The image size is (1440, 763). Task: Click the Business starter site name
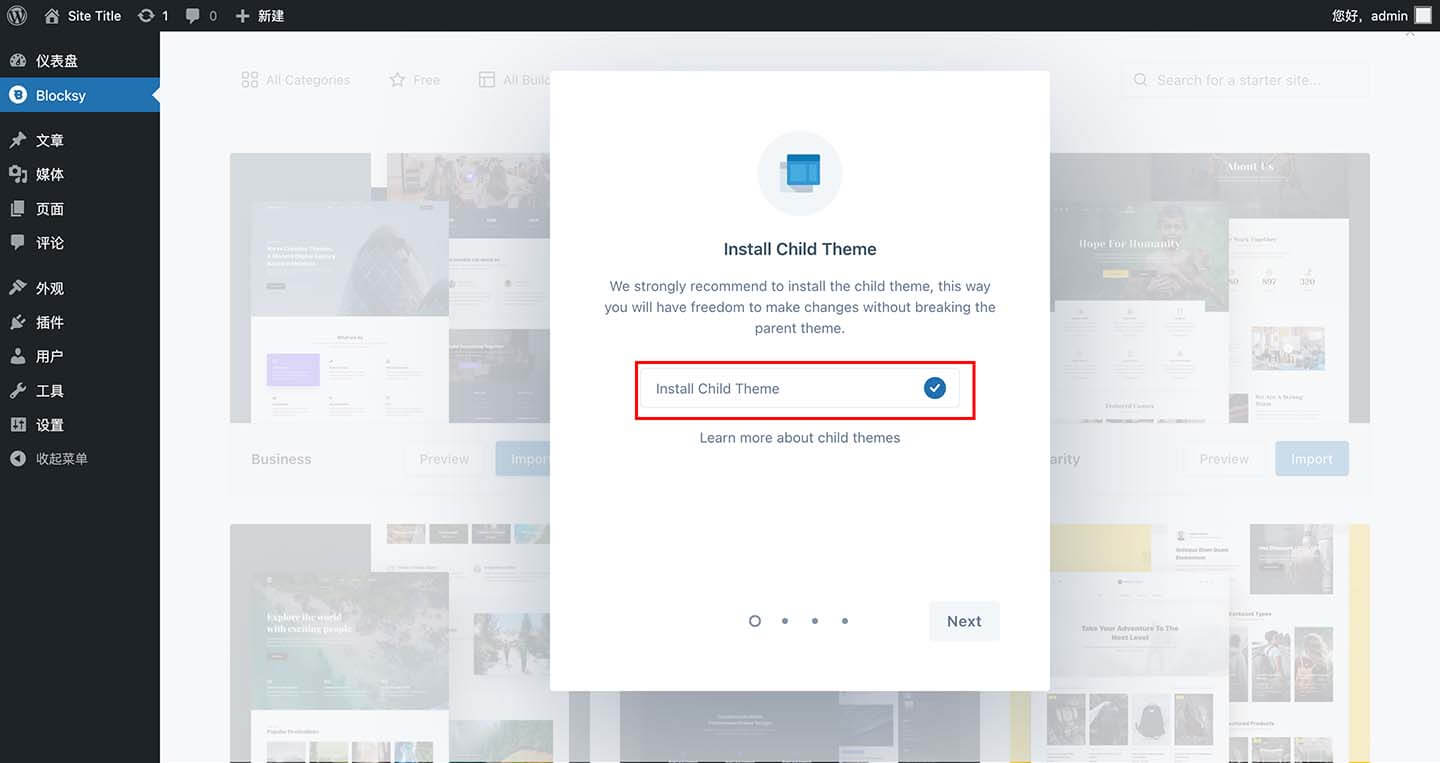281,459
